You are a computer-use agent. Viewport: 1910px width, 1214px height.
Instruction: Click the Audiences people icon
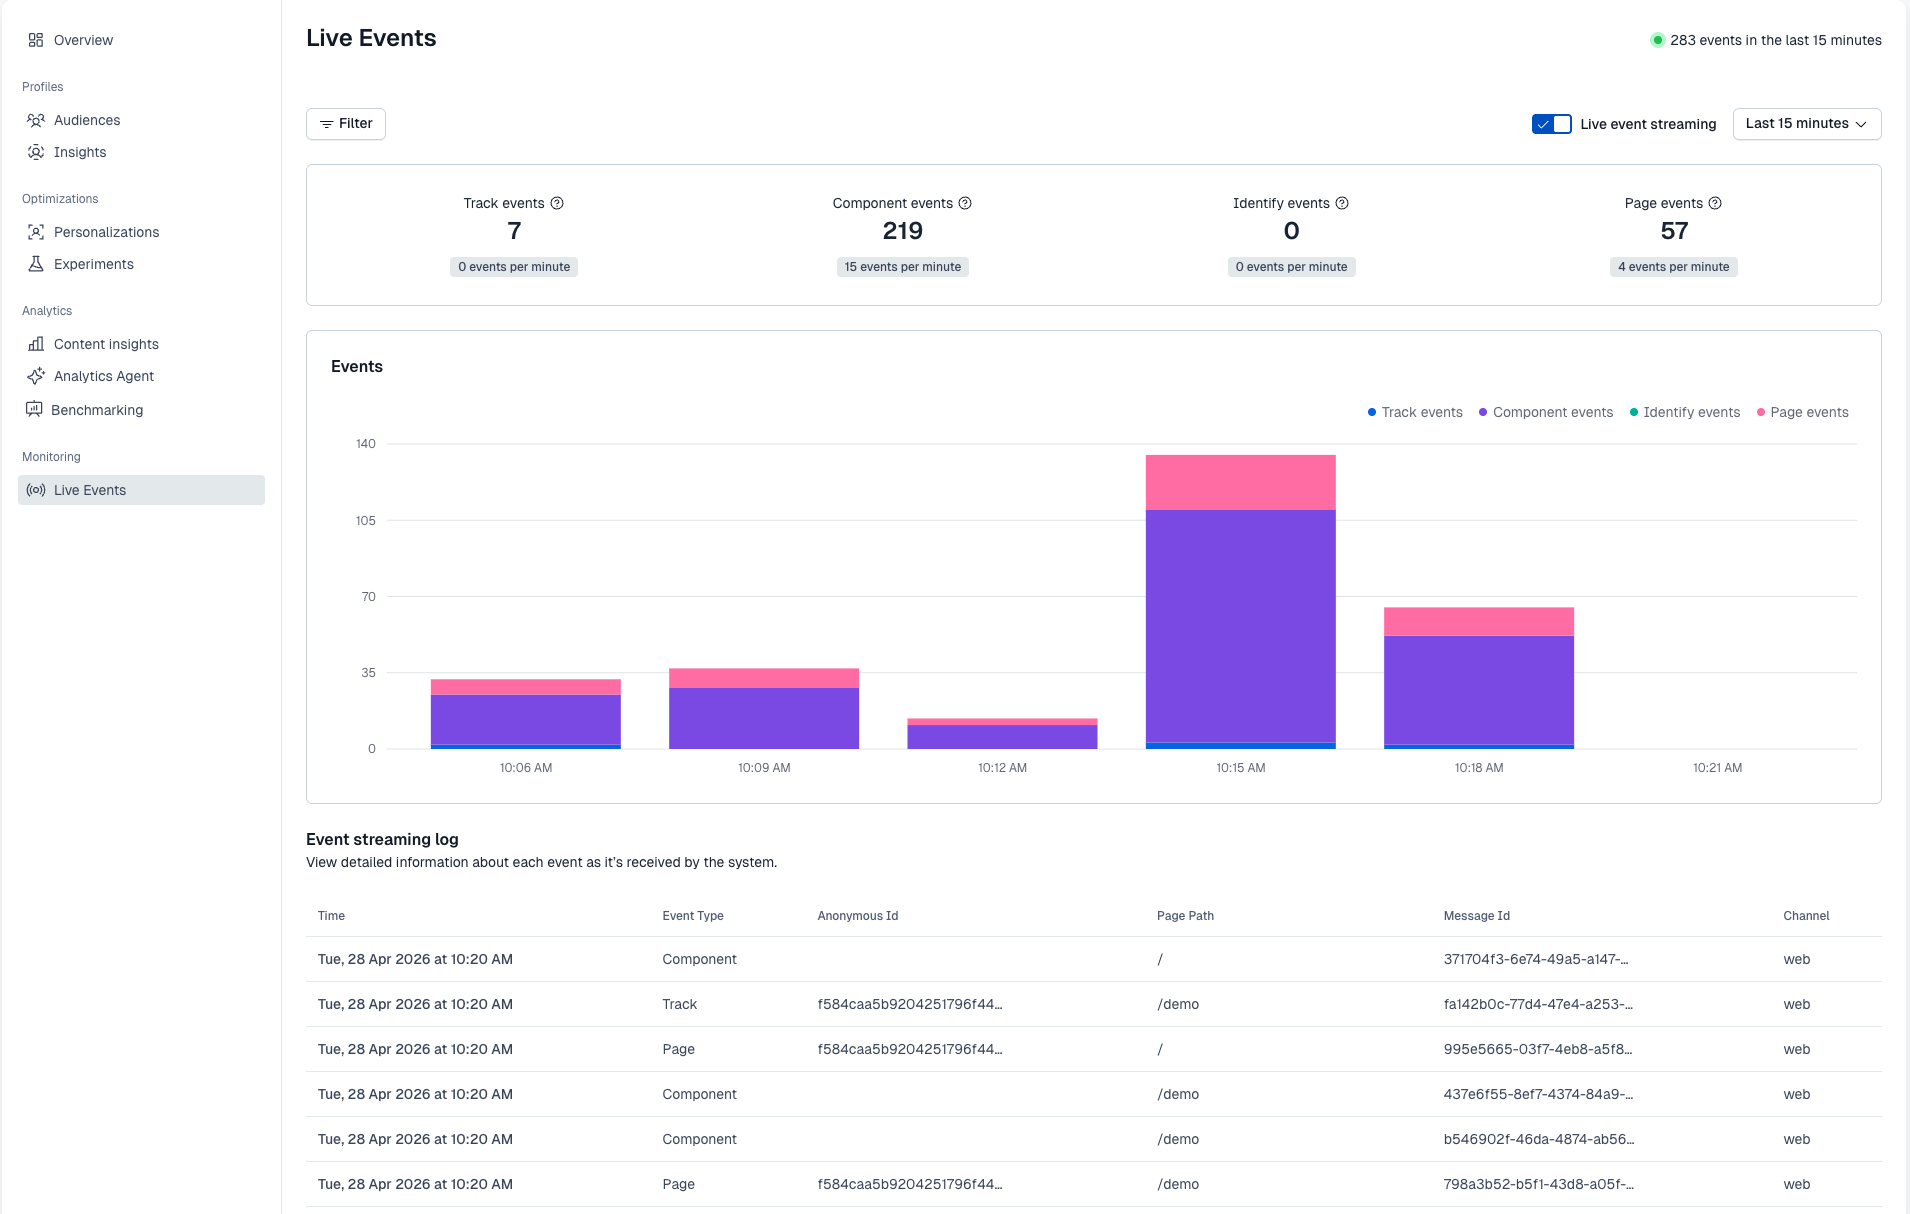click(36, 120)
